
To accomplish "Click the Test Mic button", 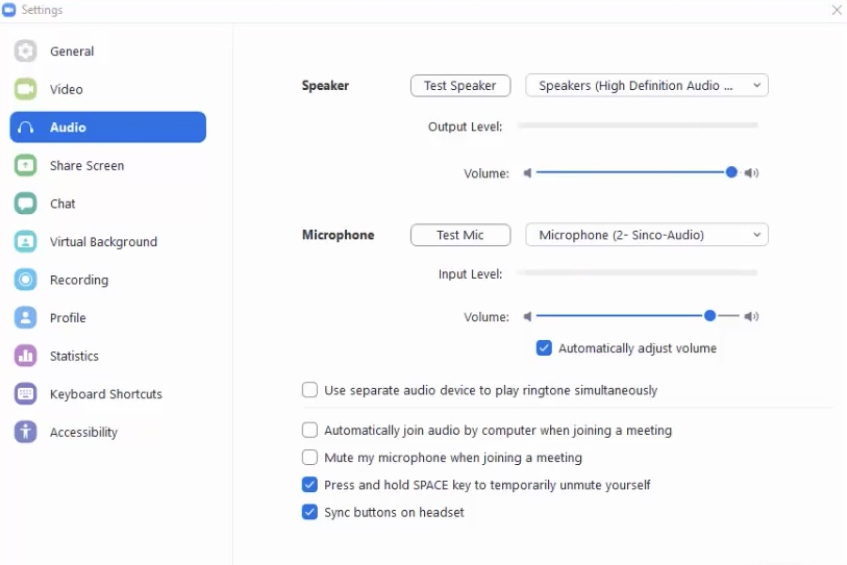I will click(x=460, y=235).
